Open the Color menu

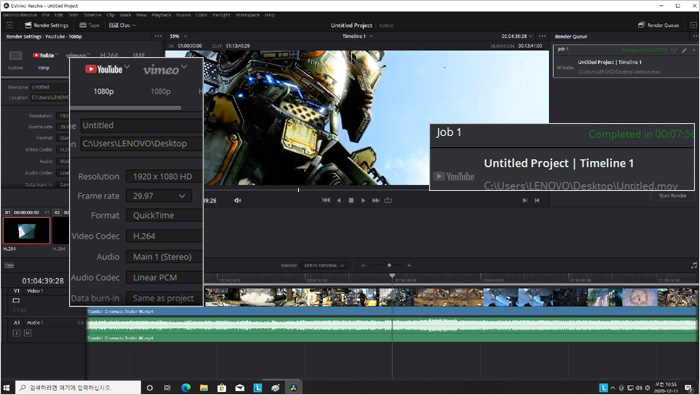point(201,15)
